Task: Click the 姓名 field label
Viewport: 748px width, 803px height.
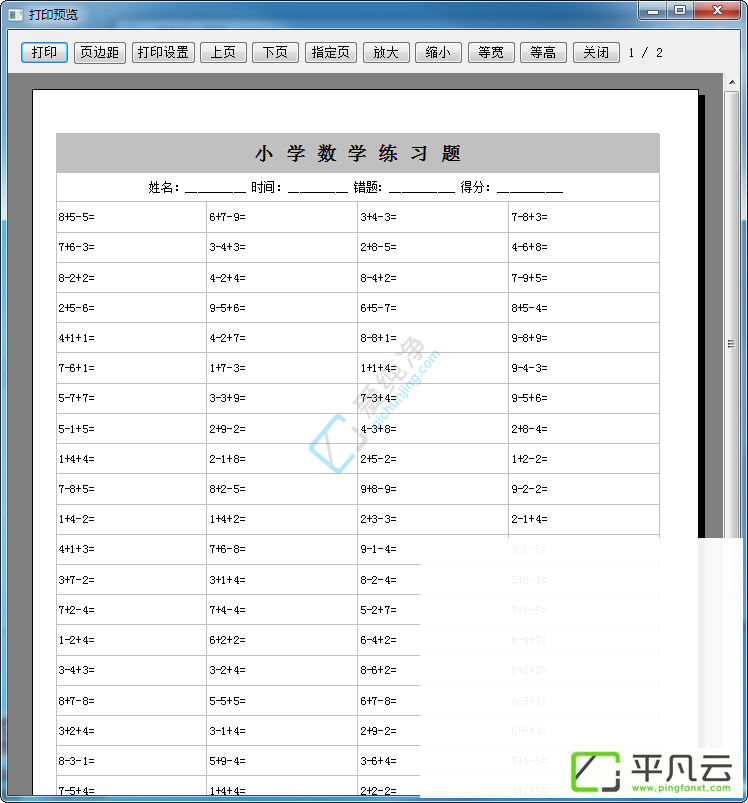Action: (x=164, y=187)
